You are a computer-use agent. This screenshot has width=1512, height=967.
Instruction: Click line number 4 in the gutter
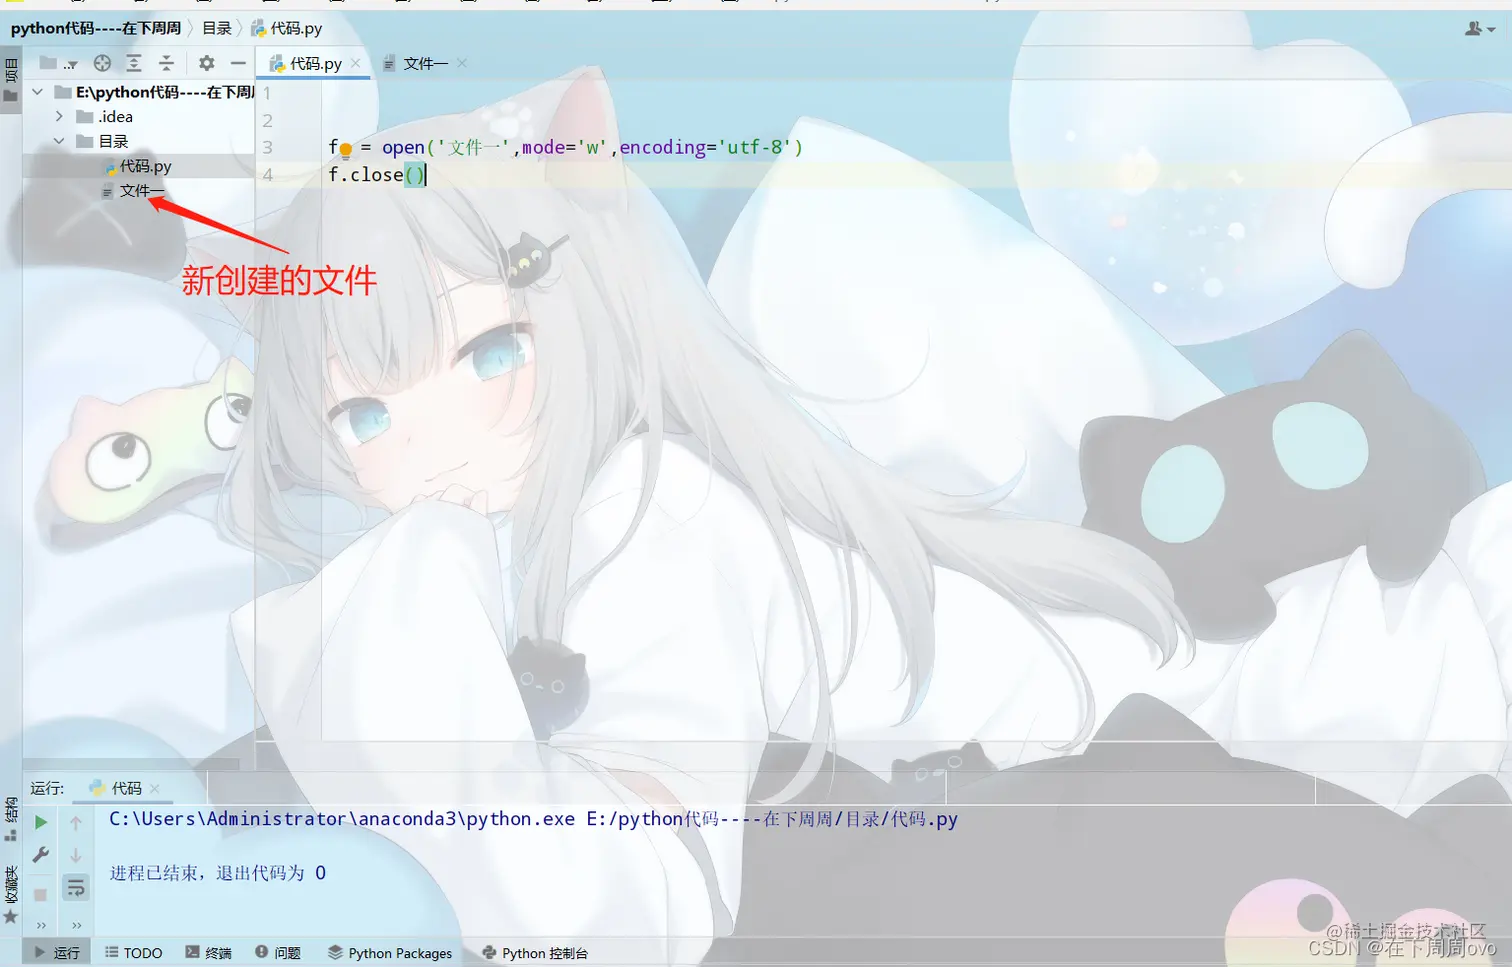pos(267,174)
